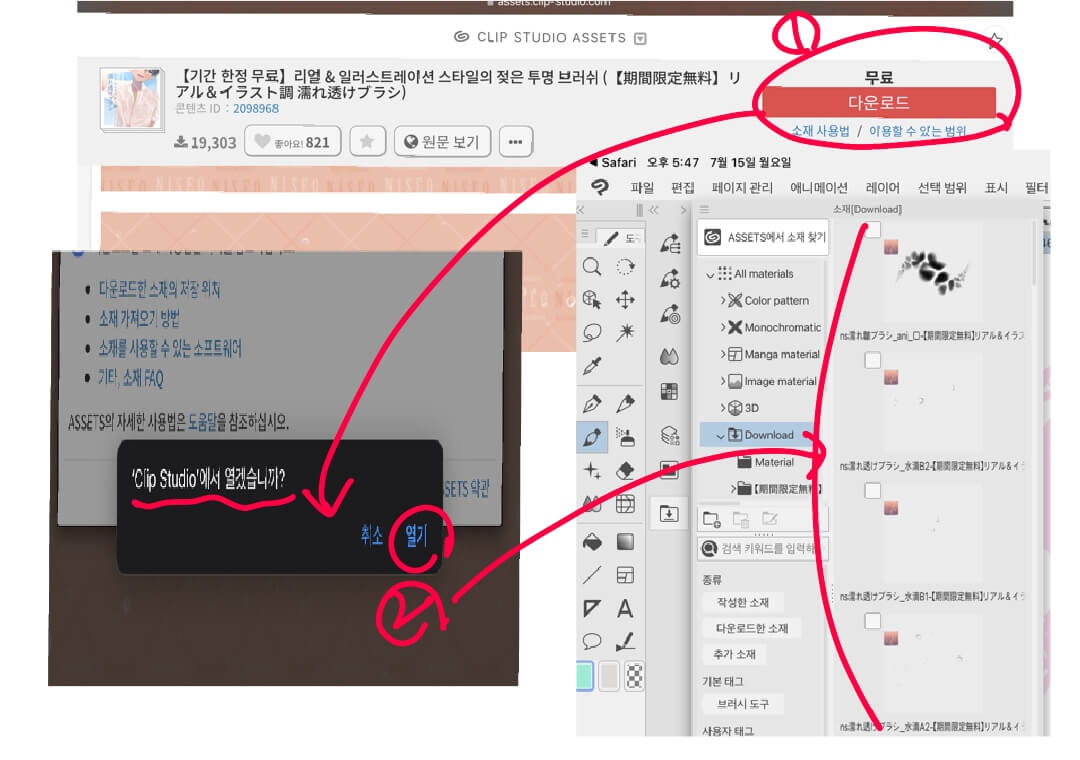Open the Material download palette icon
This screenshot has width=1080, height=760.
(x=669, y=513)
